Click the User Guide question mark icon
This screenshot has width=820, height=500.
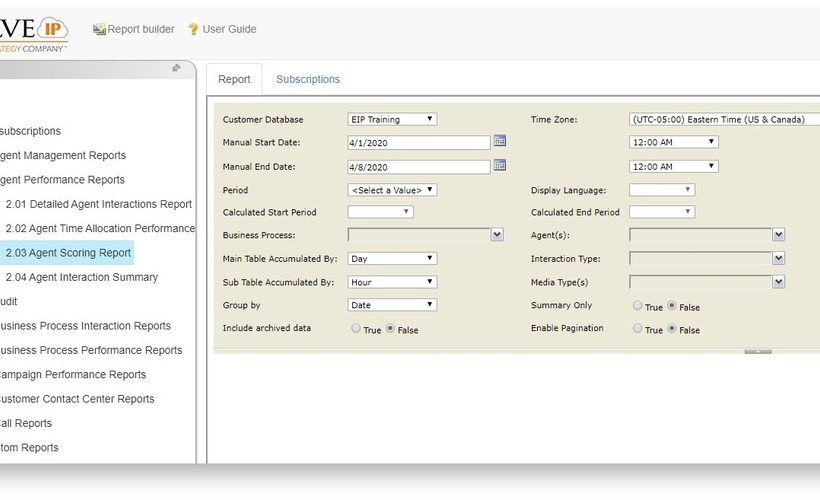tap(193, 29)
